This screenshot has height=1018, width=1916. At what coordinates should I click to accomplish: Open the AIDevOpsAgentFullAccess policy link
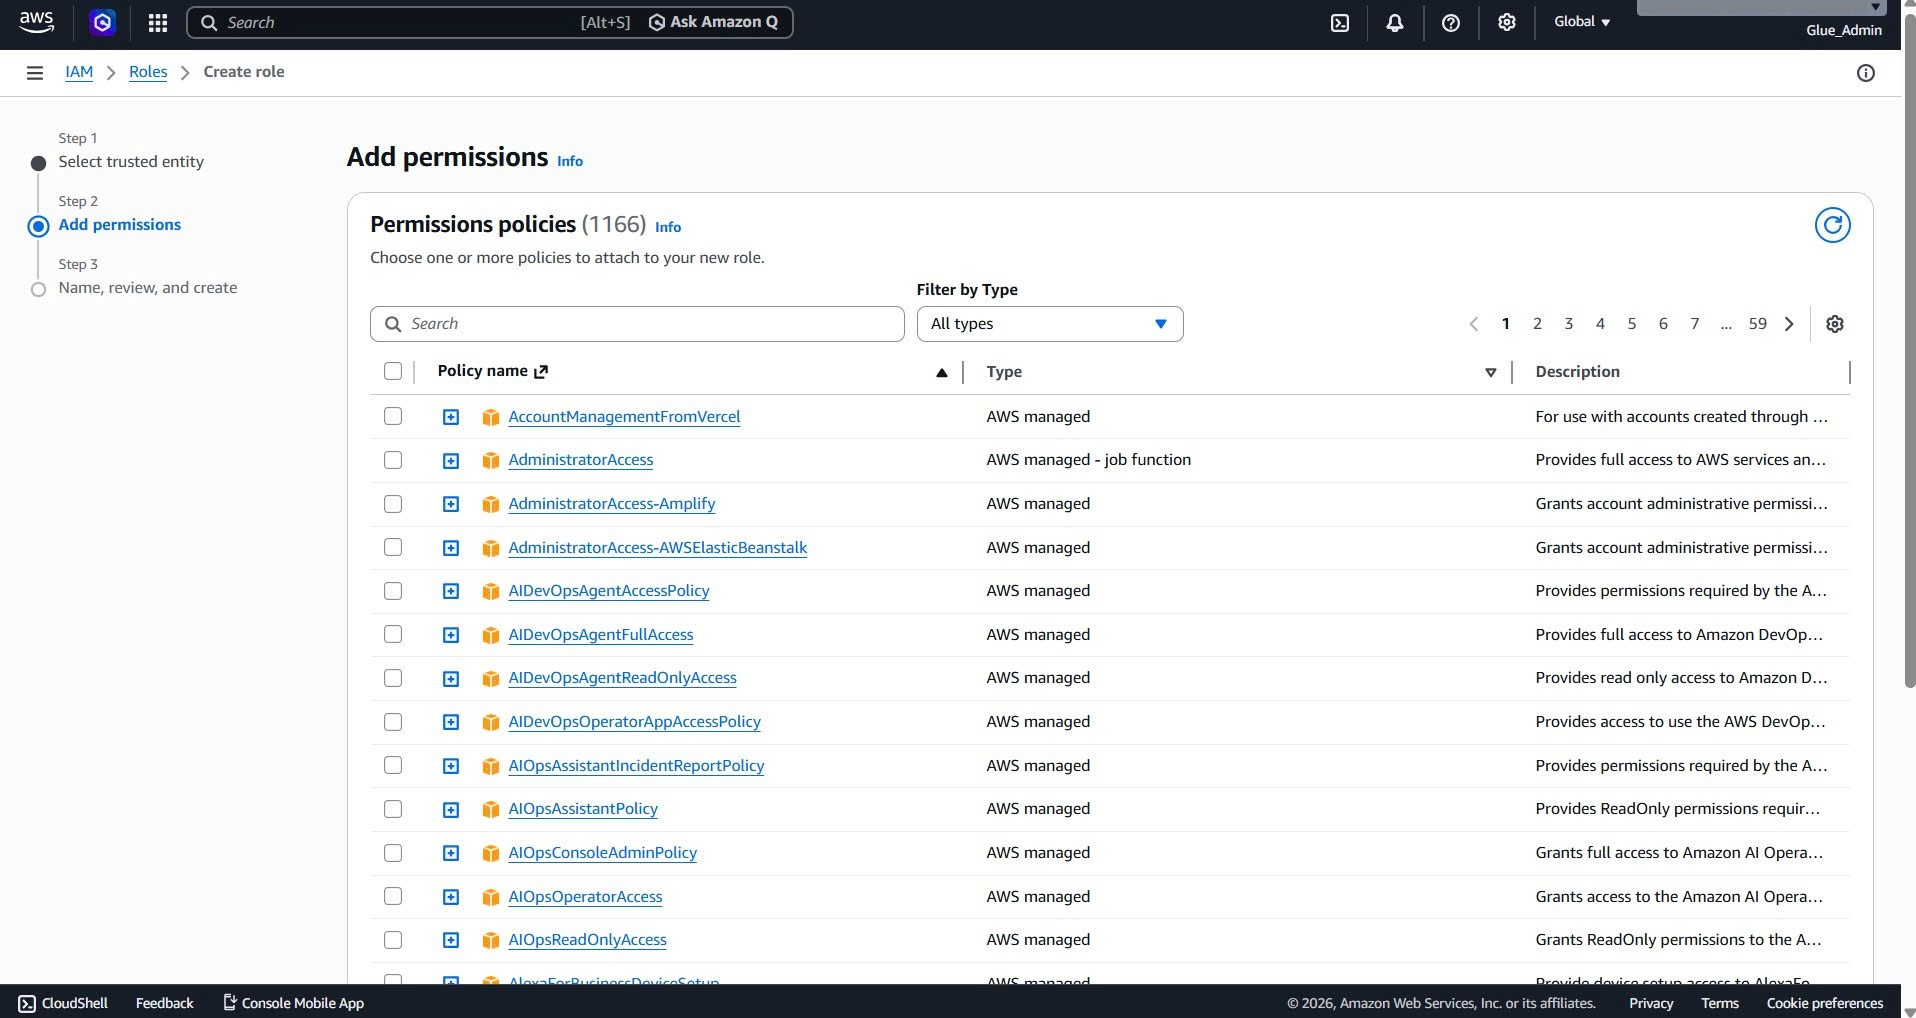(601, 635)
